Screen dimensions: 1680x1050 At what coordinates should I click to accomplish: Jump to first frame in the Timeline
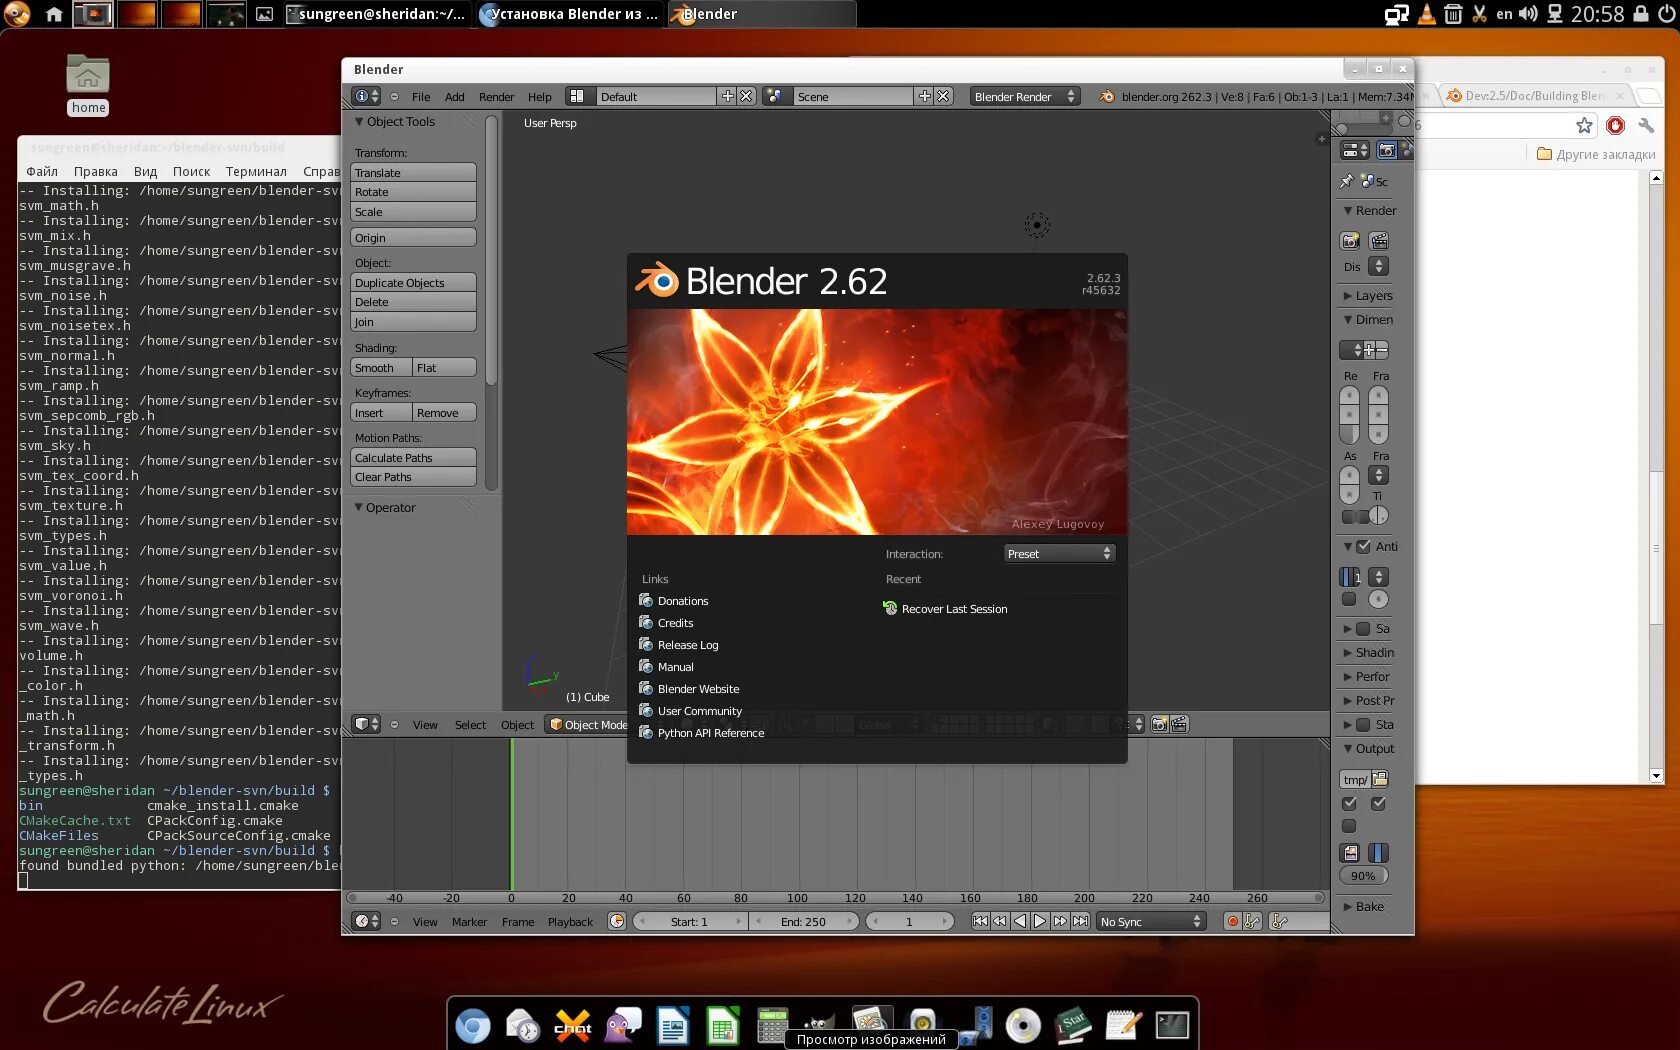[x=980, y=921]
